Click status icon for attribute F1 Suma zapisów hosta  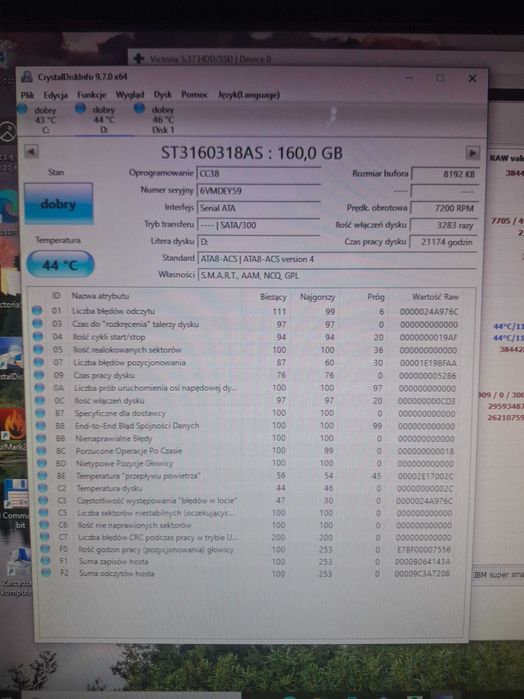point(46,561)
